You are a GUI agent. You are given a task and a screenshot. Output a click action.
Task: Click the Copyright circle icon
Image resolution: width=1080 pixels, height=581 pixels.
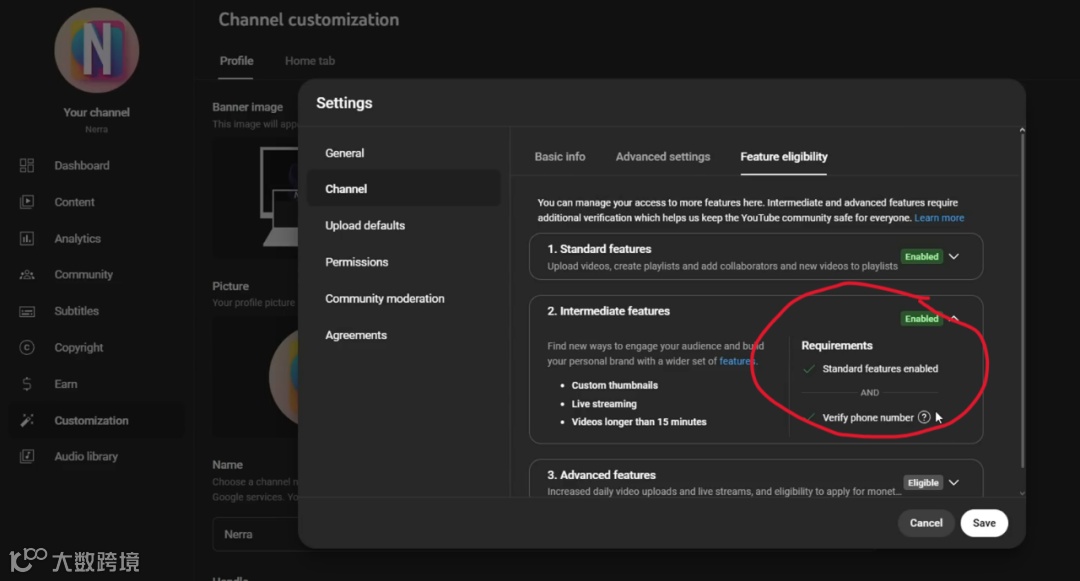coord(27,348)
